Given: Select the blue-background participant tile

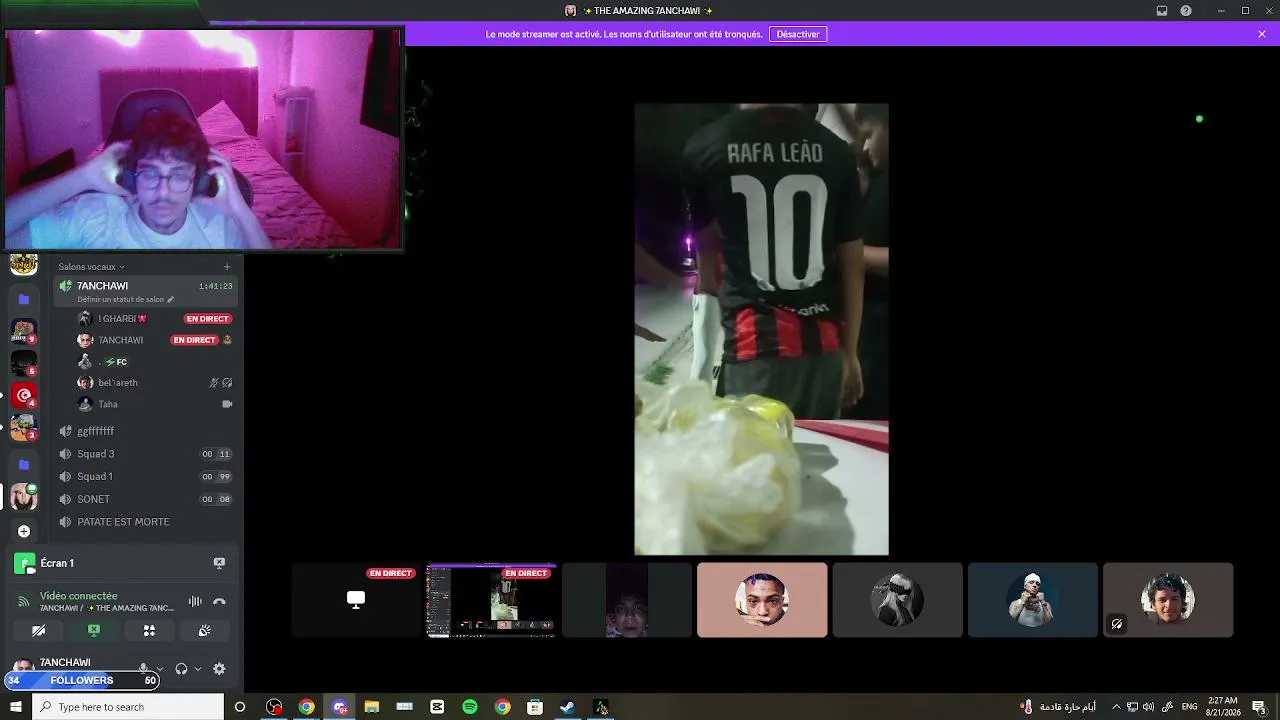Looking at the screenshot, I should click(1032, 600).
